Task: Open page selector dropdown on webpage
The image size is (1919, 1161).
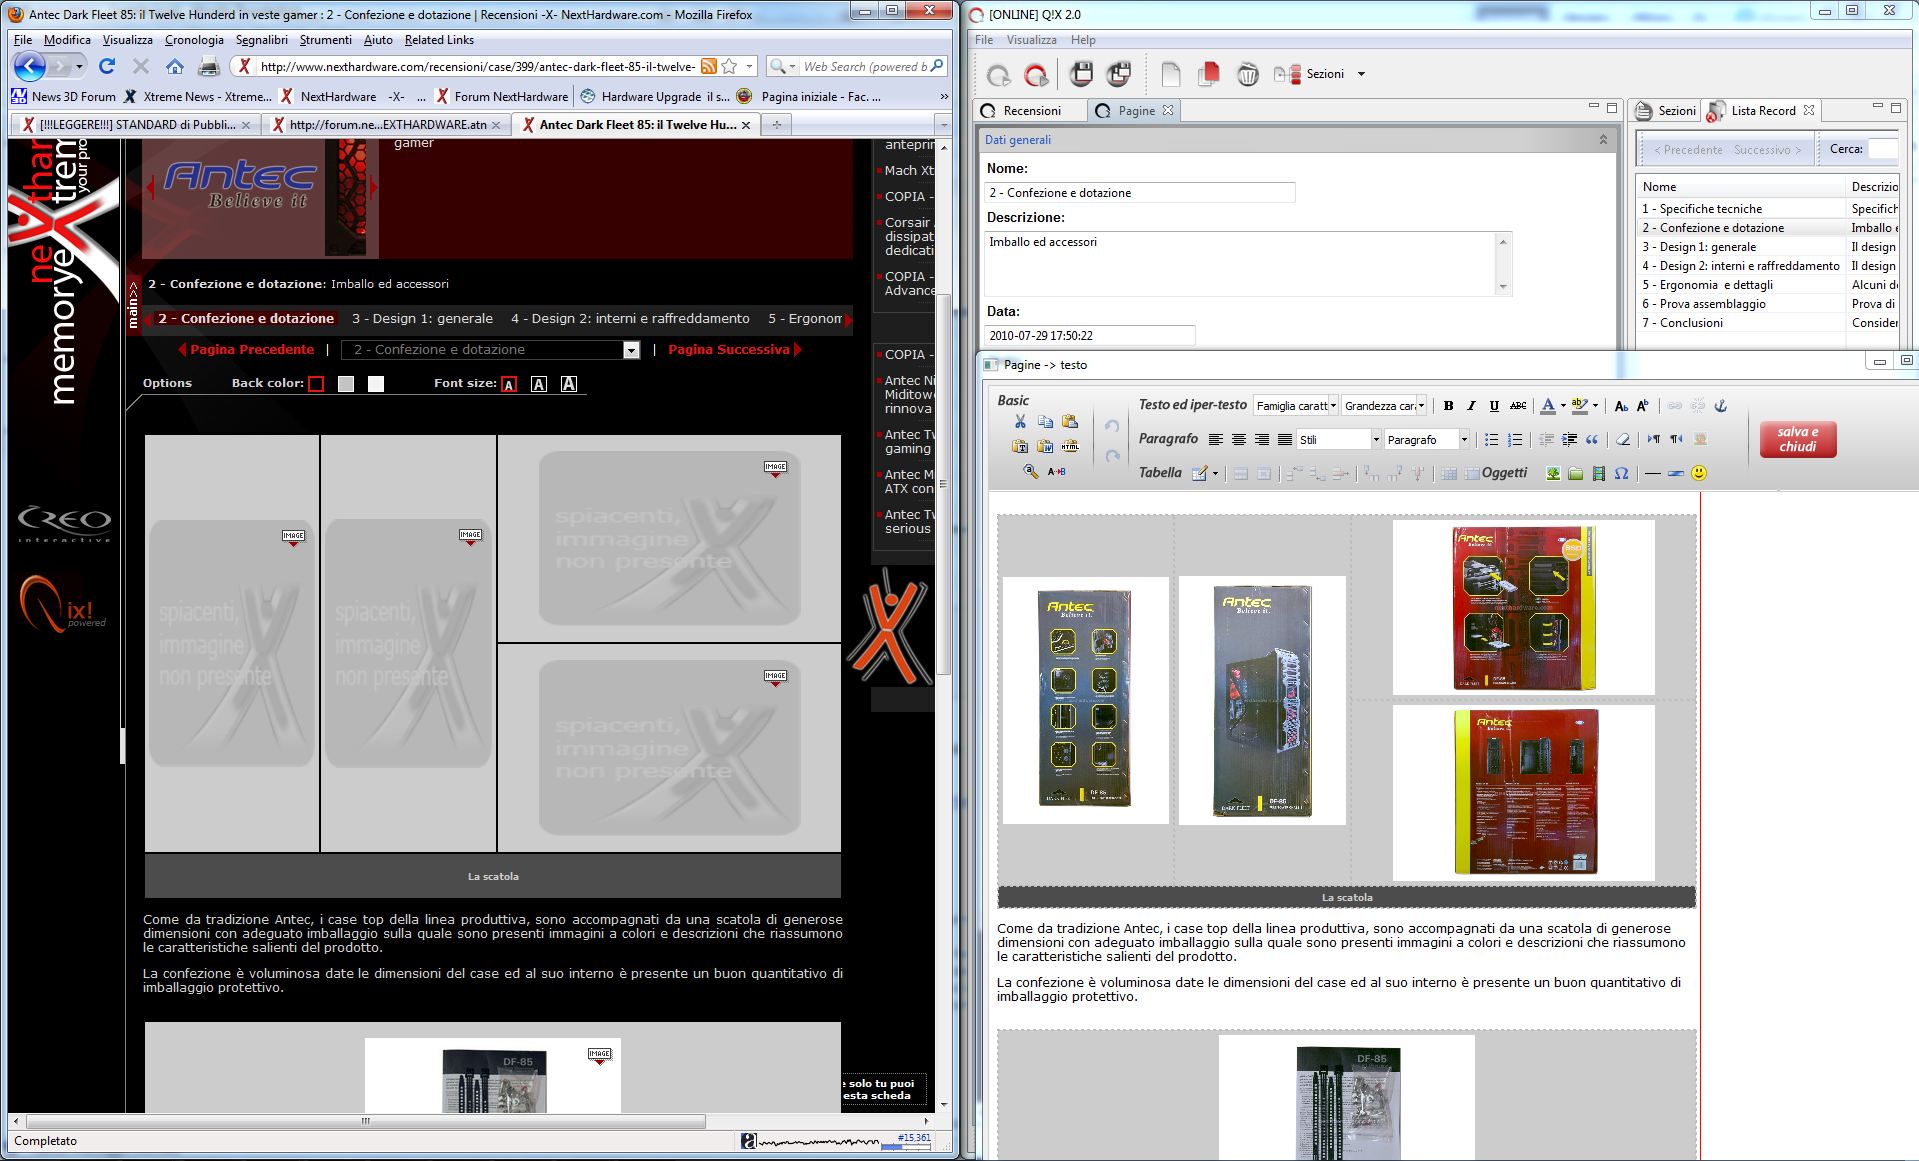Action: [x=631, y=350]
